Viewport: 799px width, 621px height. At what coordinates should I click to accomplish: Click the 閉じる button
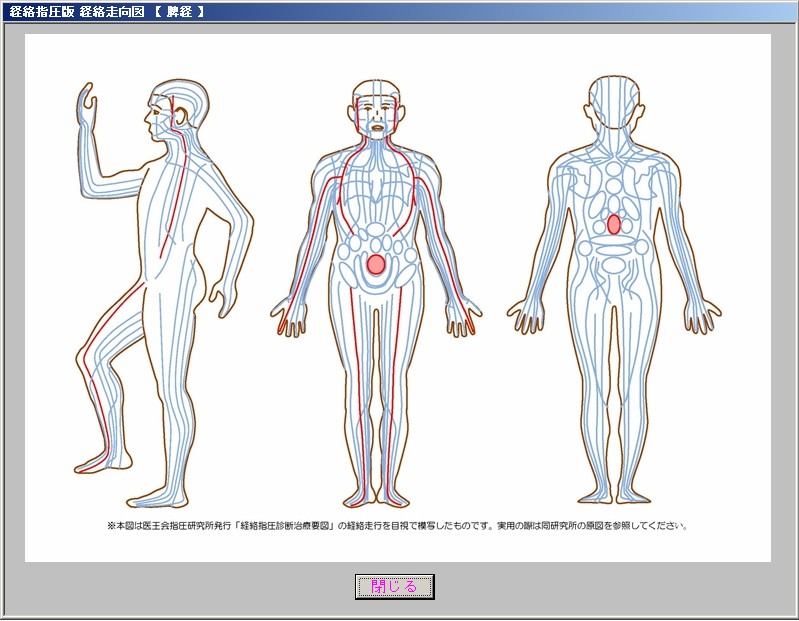tap(394, 587)
